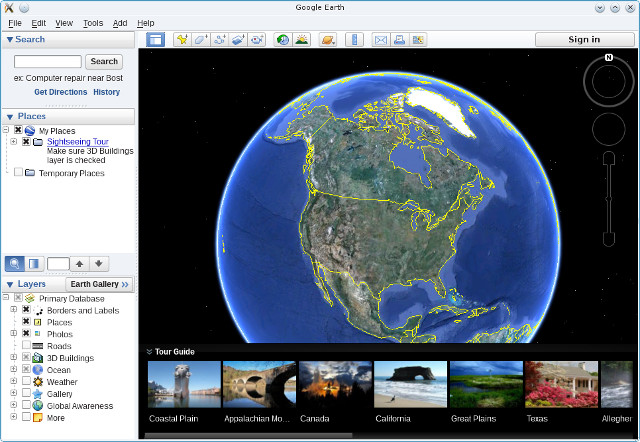Open the View menu
Viewport: 640px width, 442px height.
pyautogui.click(x=64, y=23)
